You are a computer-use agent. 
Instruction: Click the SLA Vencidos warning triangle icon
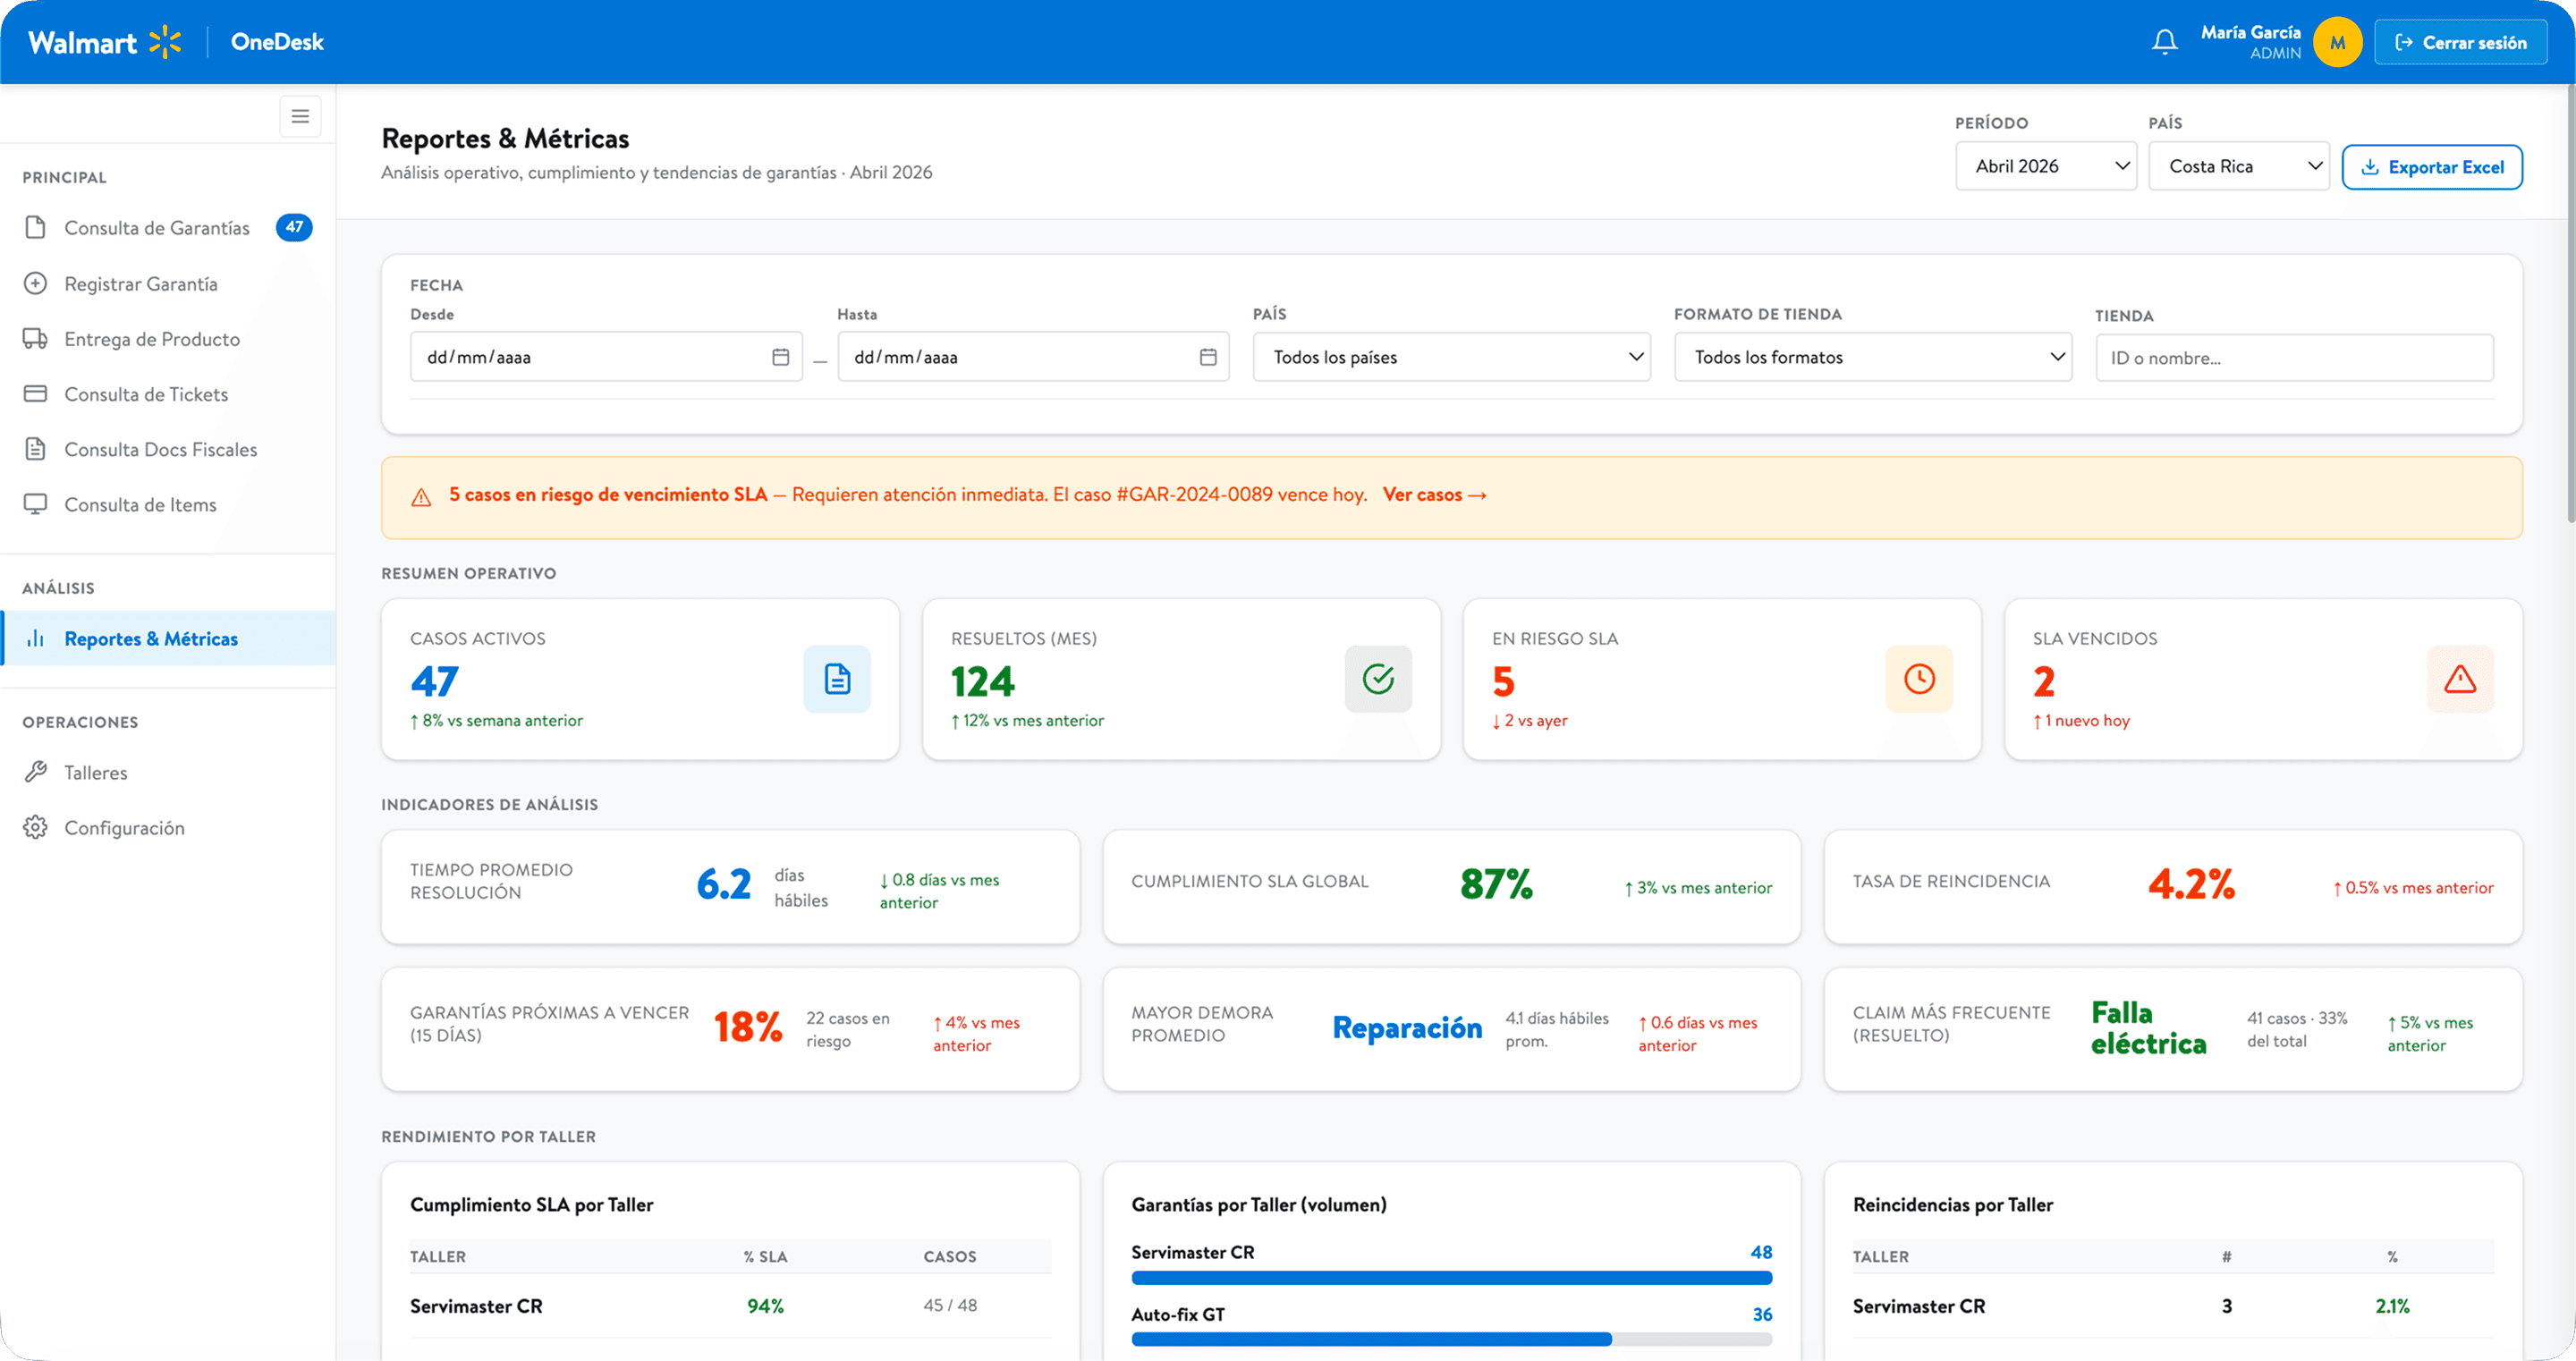(2460, 679)
